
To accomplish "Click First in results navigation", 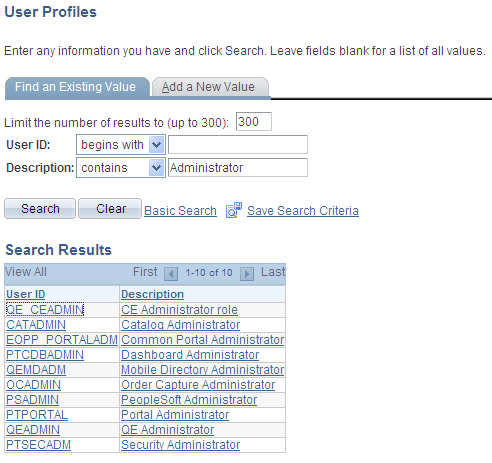I will pyautogui.click(x=145, y=272).
